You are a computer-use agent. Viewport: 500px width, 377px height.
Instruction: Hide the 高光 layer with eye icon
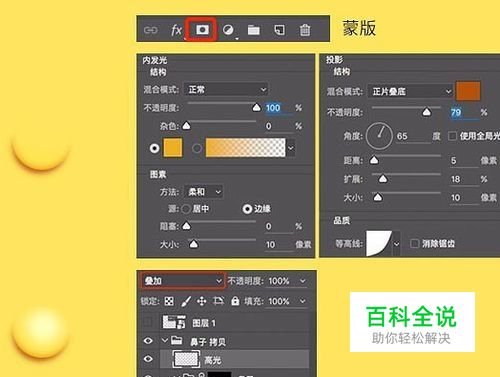[x=148, y=359]
